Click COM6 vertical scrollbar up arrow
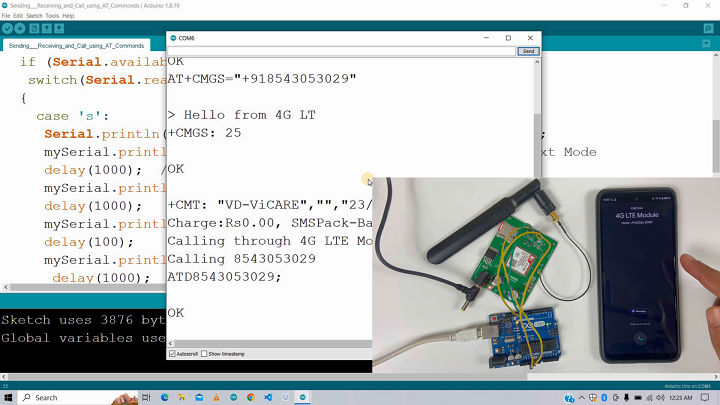The image size is (720, 405). [537, 62]
